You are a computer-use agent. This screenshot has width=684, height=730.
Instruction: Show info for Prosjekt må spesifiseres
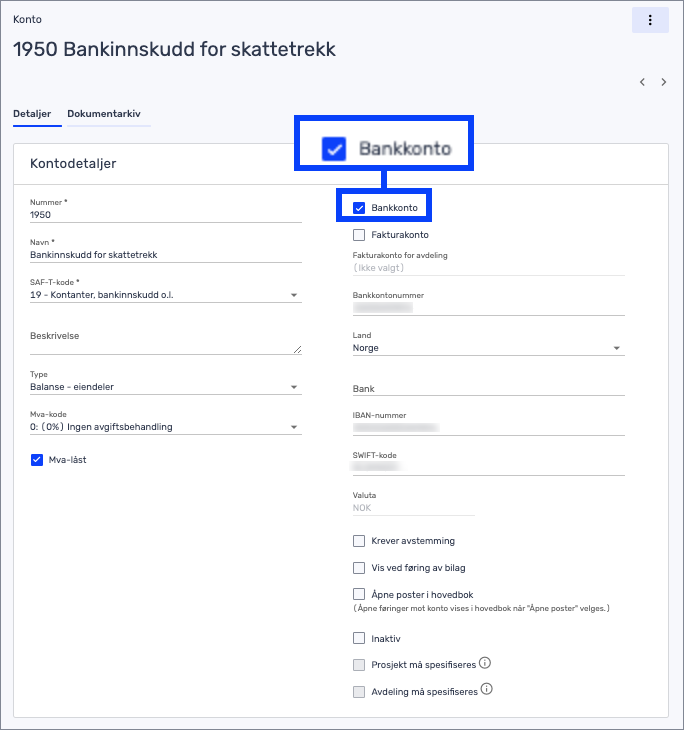(485, 662)
